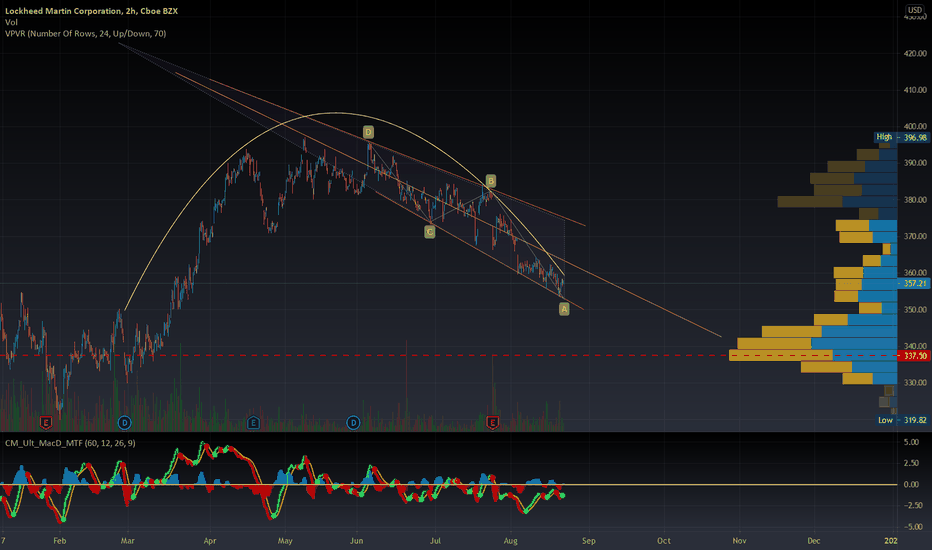Screen dimensions: 932x550
Task: Click the blue dividend D marker near June
Action: click(x=353, y=423)
